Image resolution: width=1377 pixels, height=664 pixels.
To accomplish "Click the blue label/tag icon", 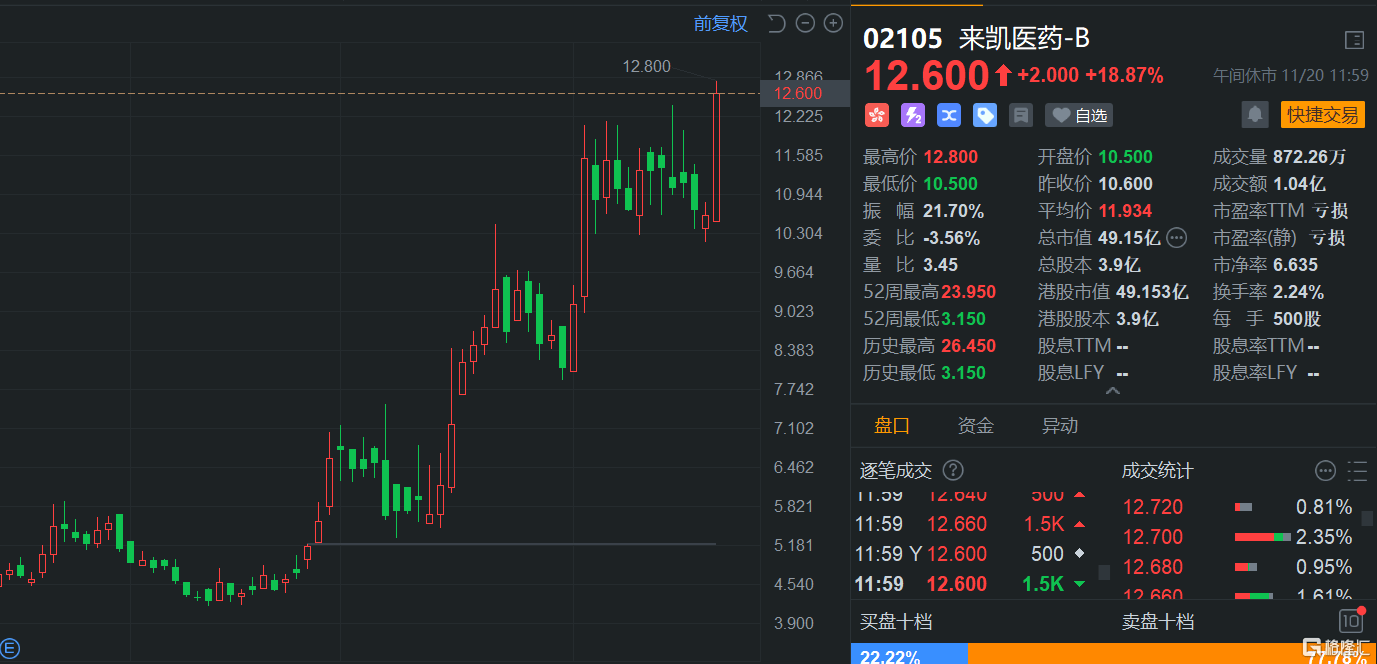I will click(x=984, y=114).
